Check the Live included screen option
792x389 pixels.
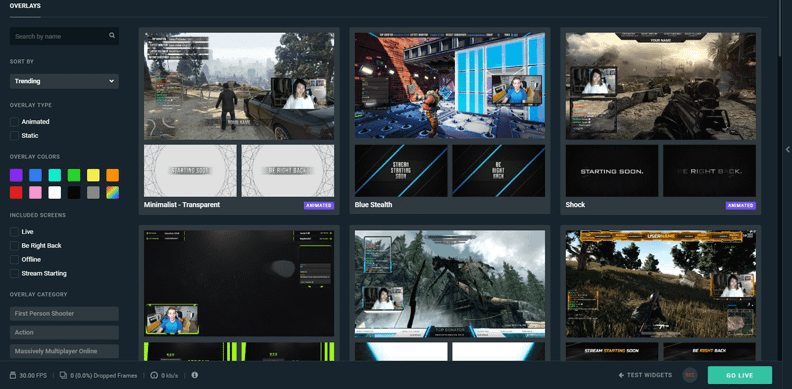click(14, 232)
